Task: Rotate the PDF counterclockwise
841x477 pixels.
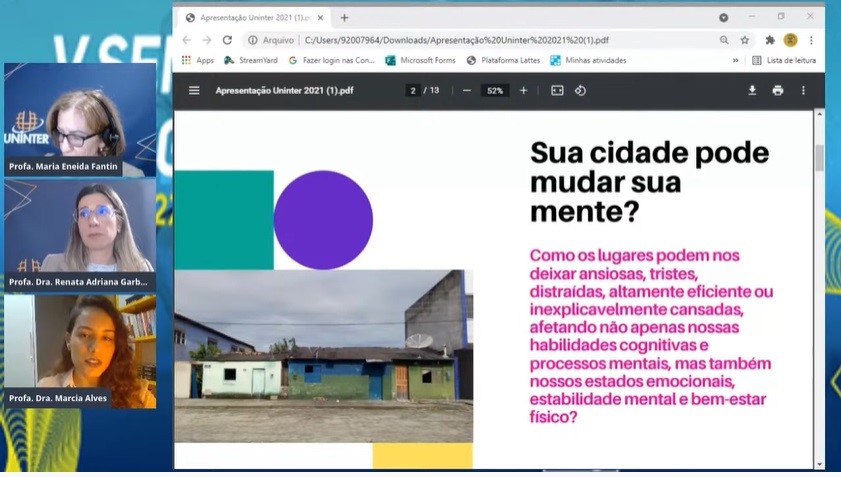Action: point(580,90)
